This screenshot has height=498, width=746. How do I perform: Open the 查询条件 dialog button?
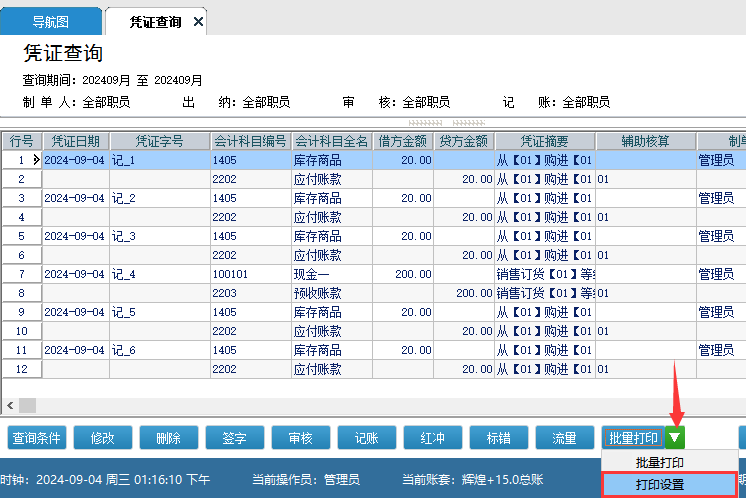point(37,438)
